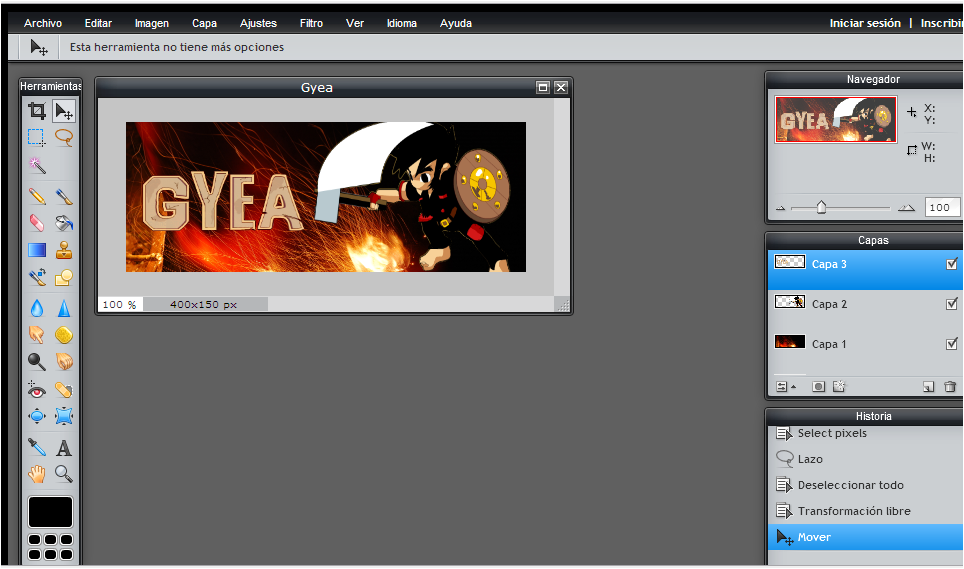
Task: Click the Navegador zoom slider handle
Action: pyautogui.click(x=821, y=208)
